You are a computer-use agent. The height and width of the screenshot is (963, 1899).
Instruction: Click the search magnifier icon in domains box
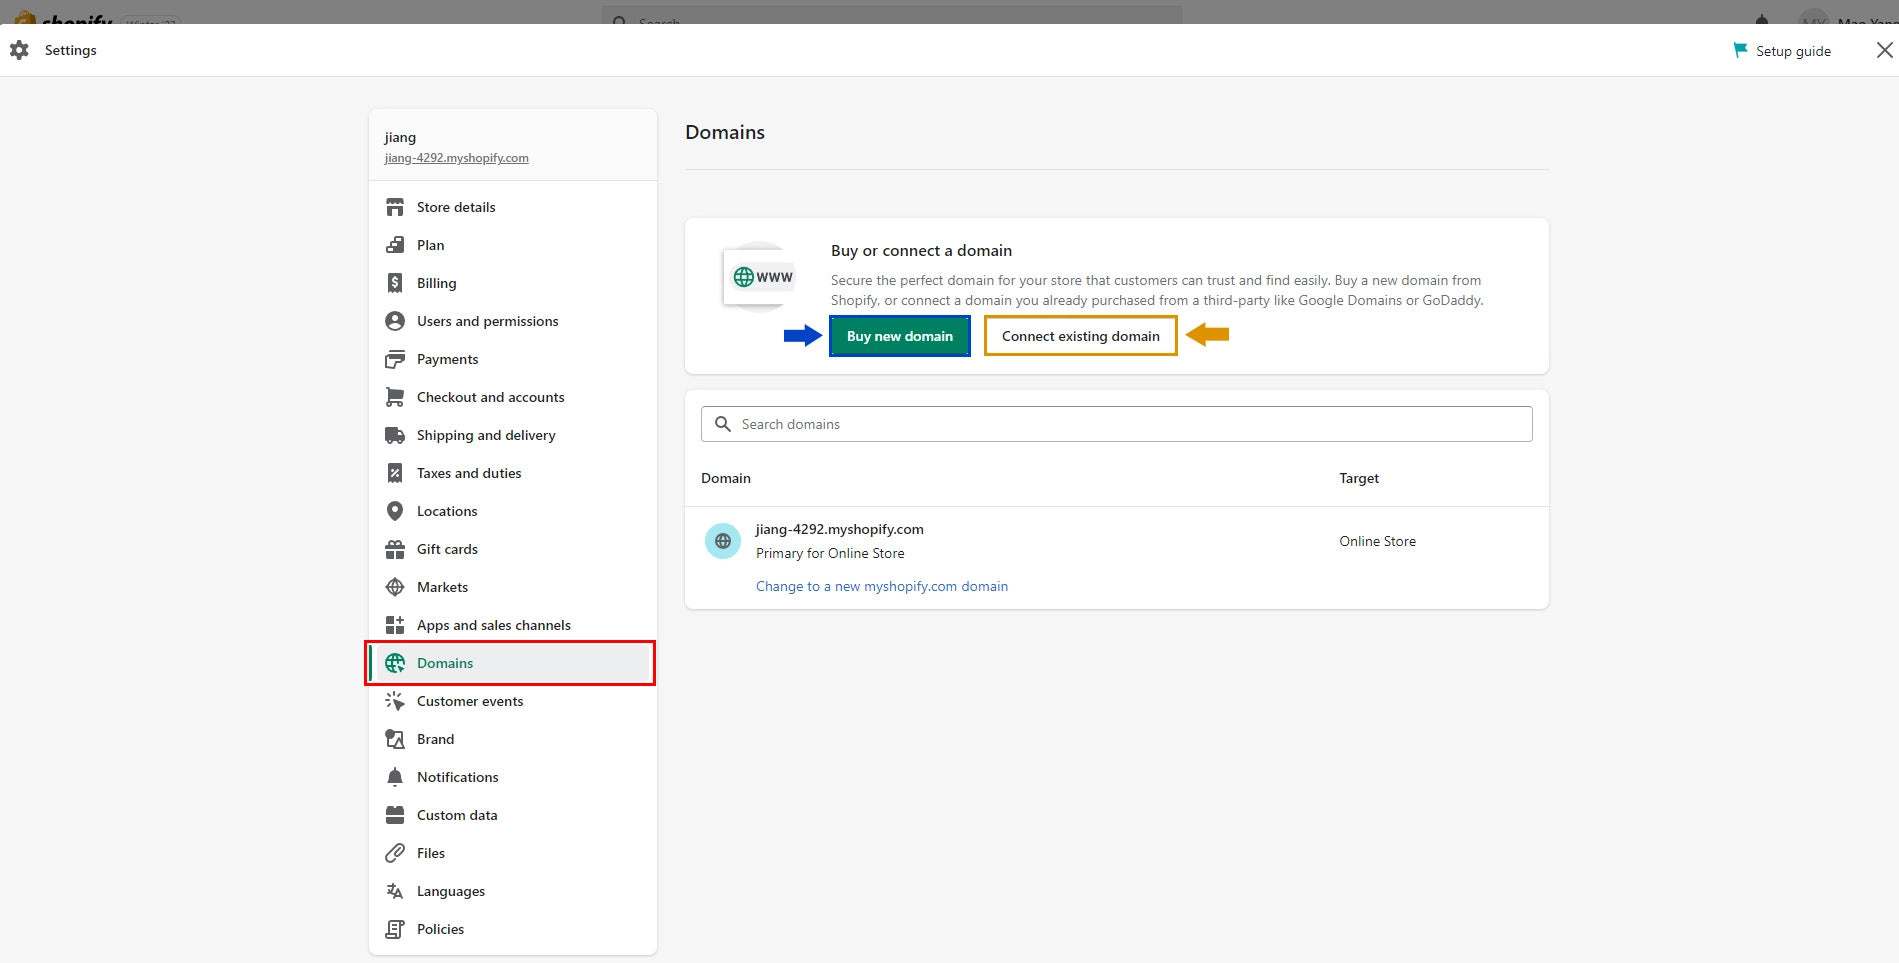pos(723,424)
